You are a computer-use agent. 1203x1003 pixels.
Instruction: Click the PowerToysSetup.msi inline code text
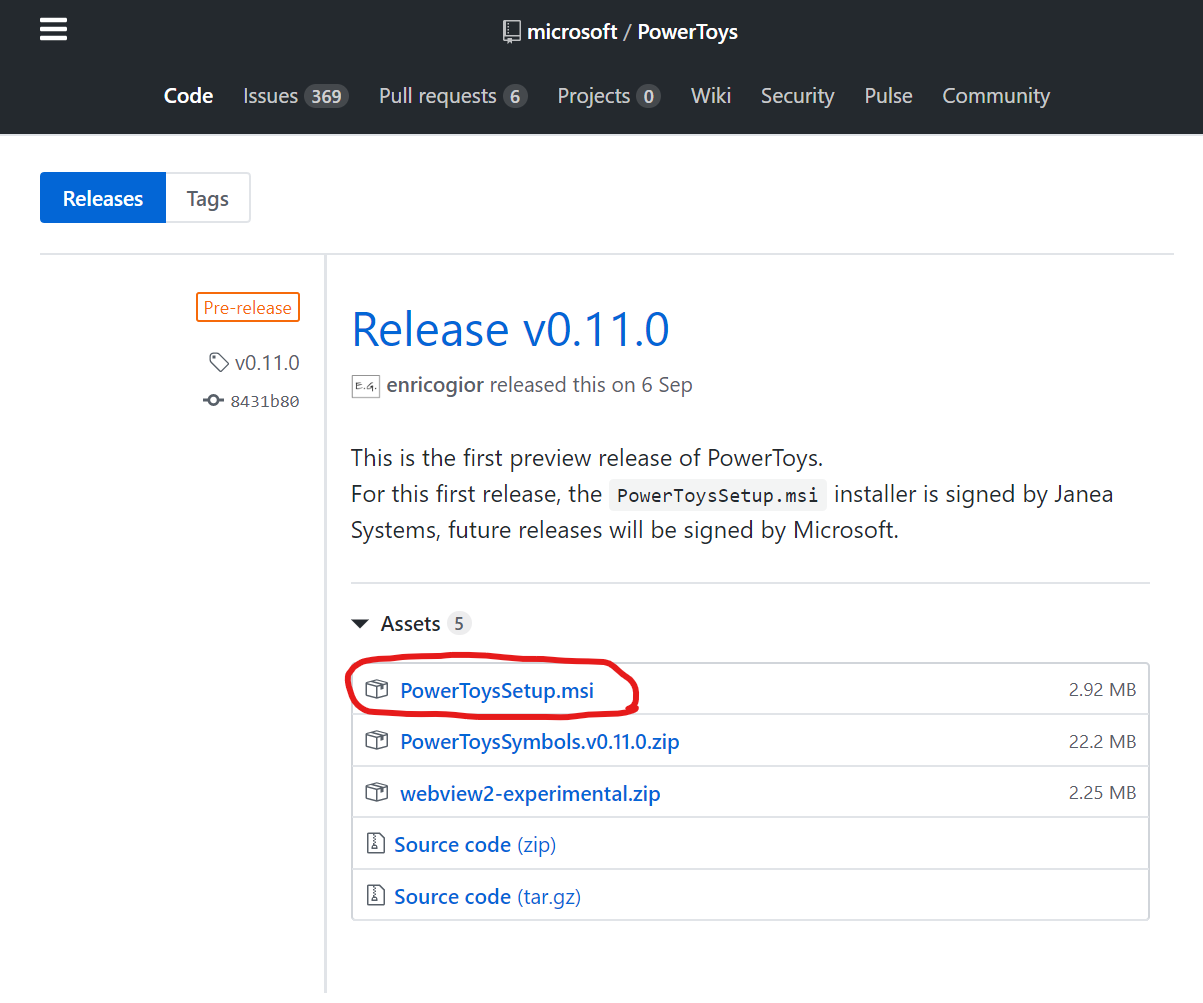tap(718, 495)
